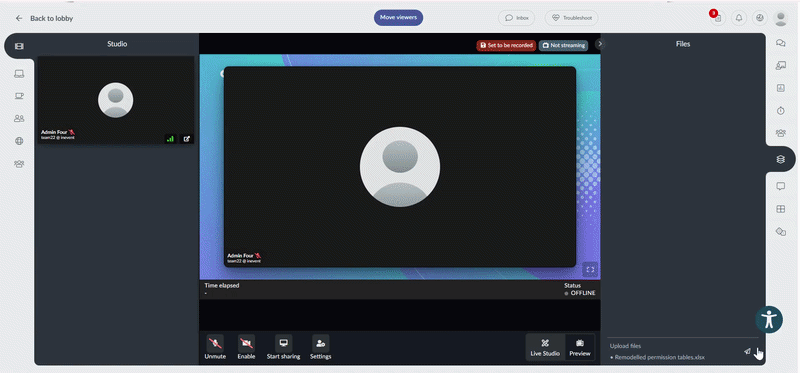Open the accessibility widget
Viewport: 800px width, 373px height.
click(769, 320)
